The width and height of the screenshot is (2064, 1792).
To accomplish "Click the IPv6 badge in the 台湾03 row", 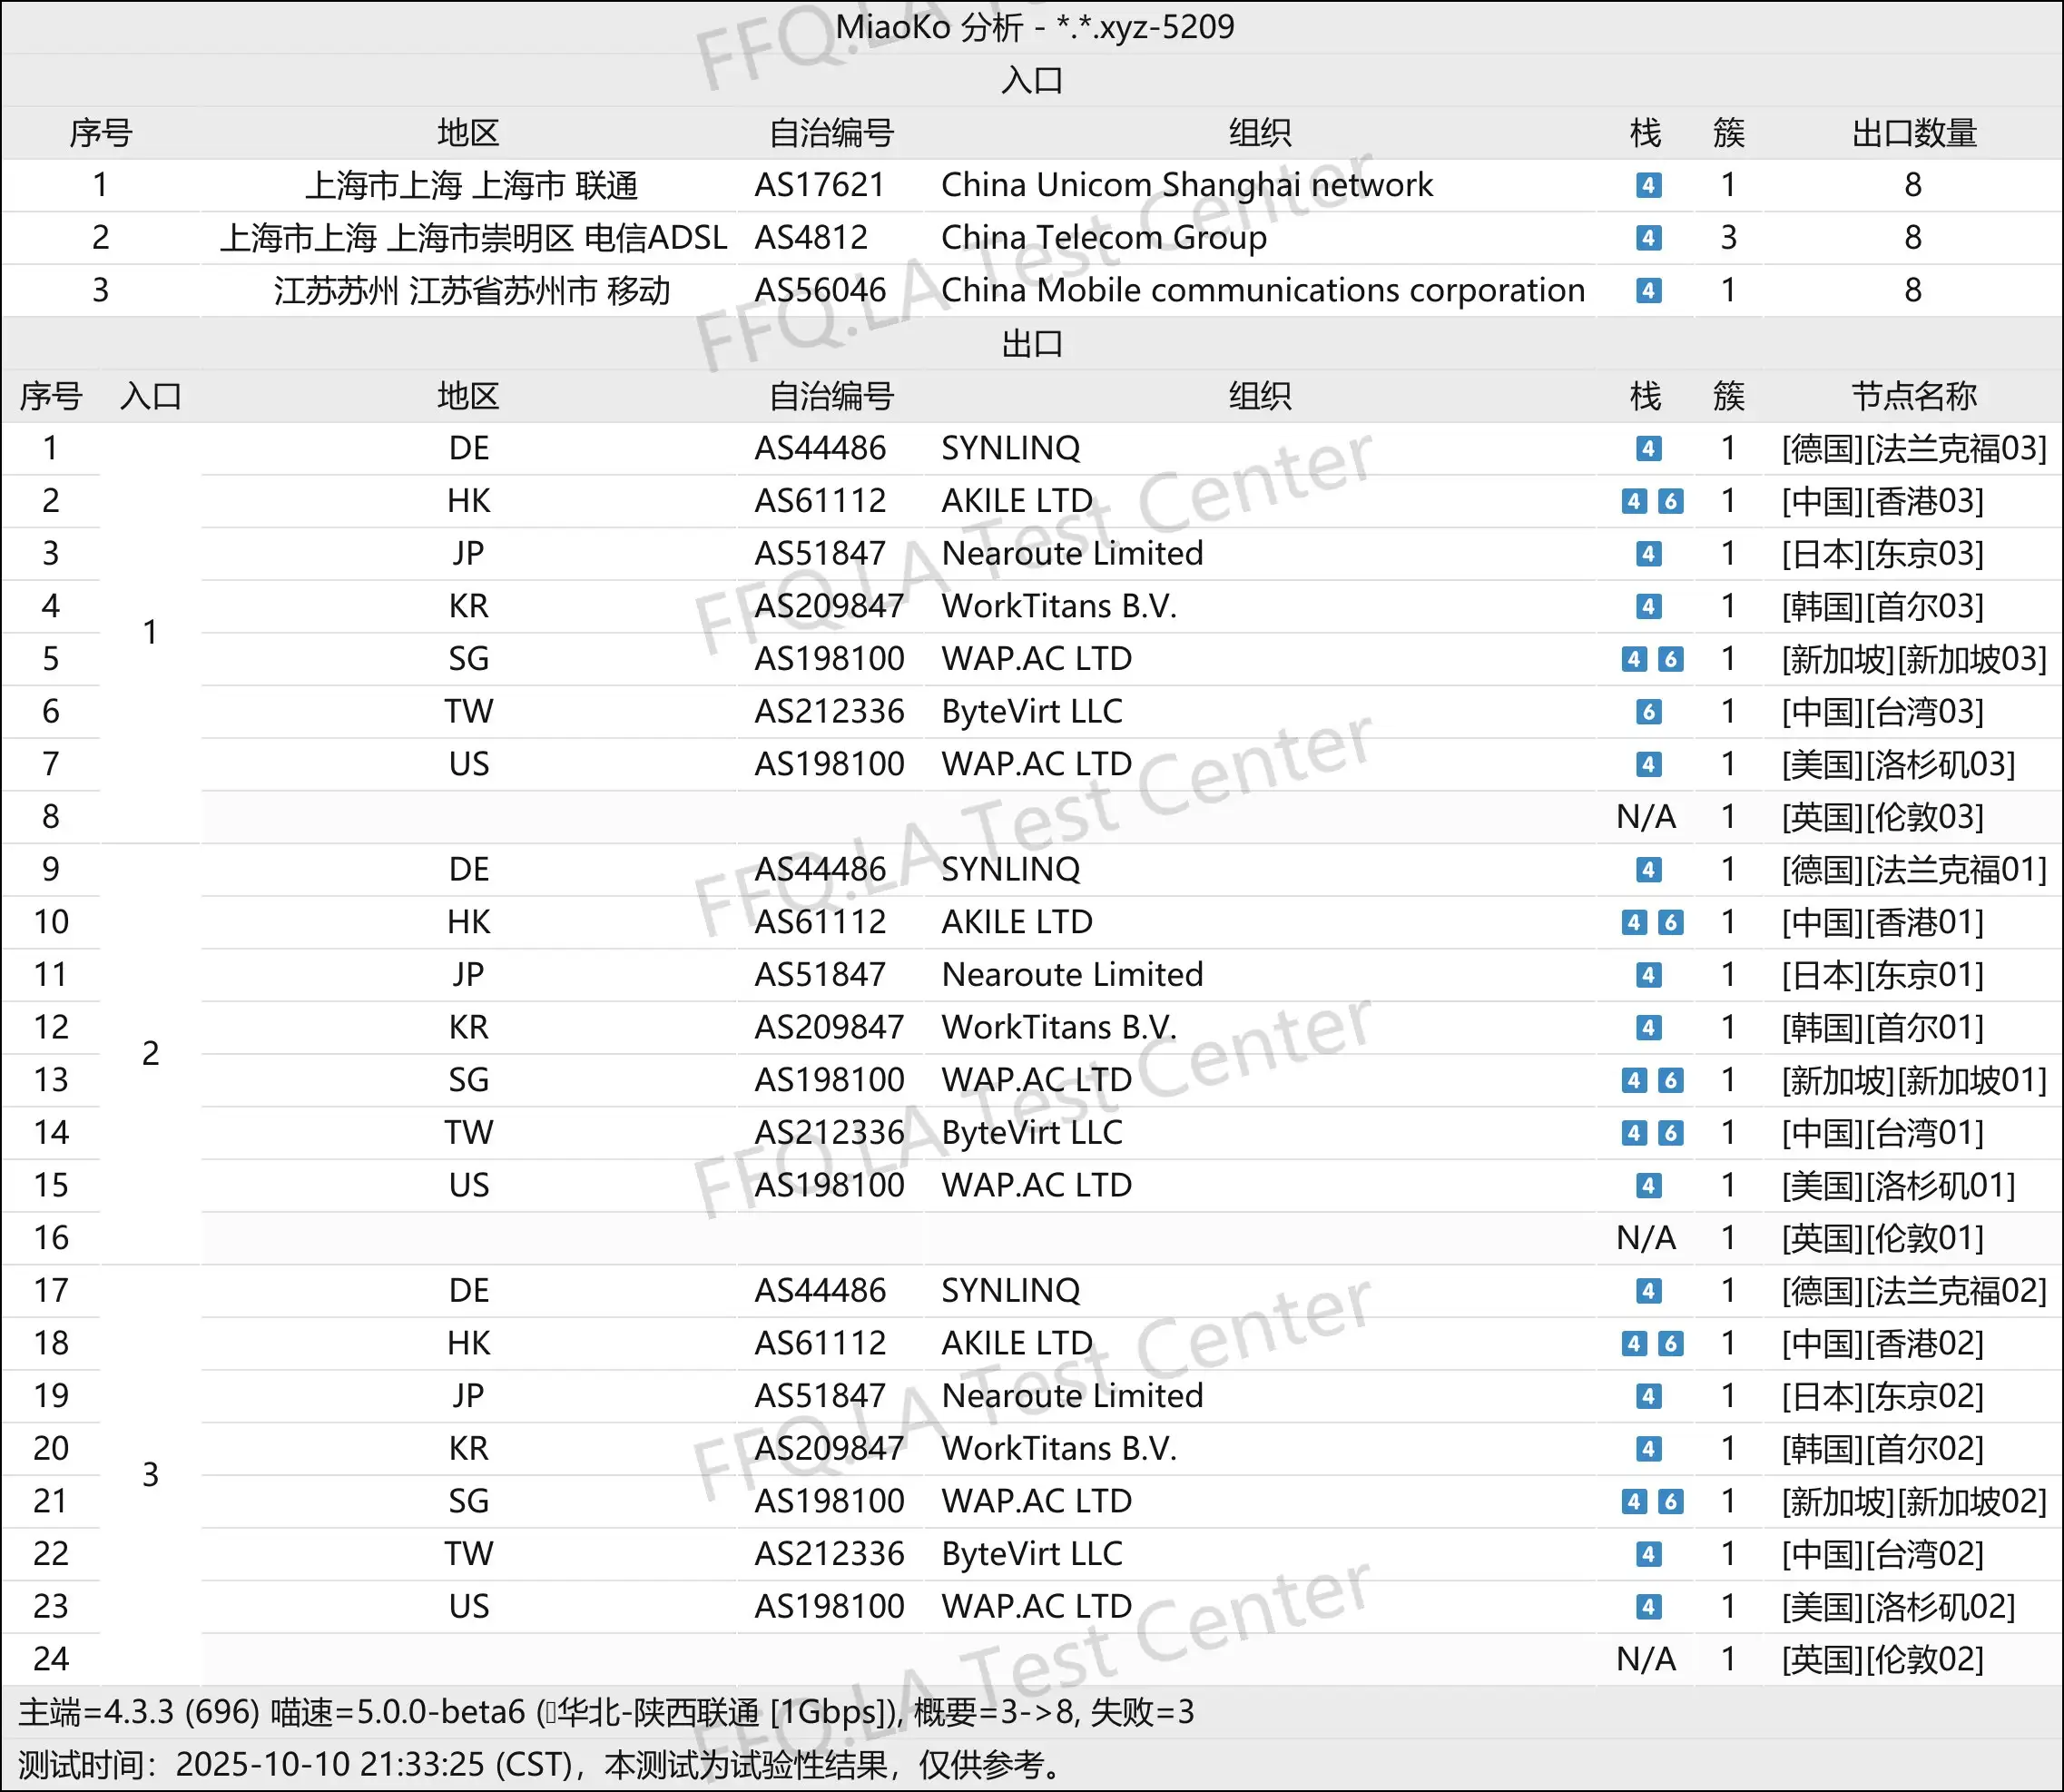I will (1648, 712).
